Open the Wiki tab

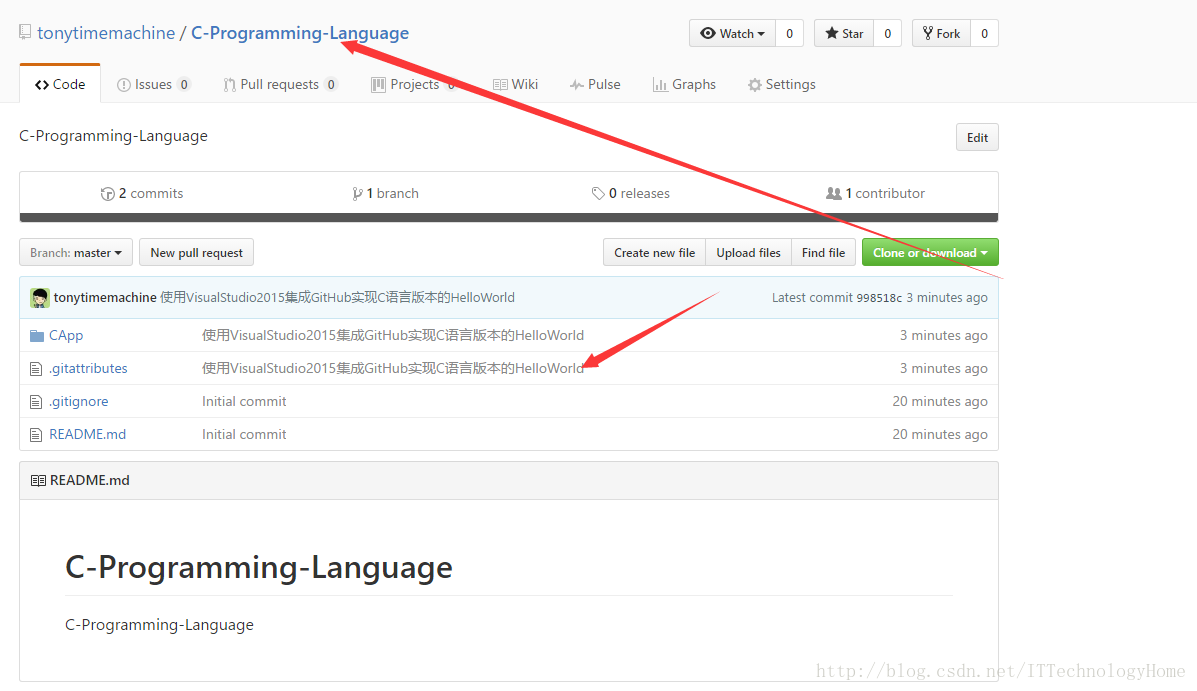tap(515, 84)
